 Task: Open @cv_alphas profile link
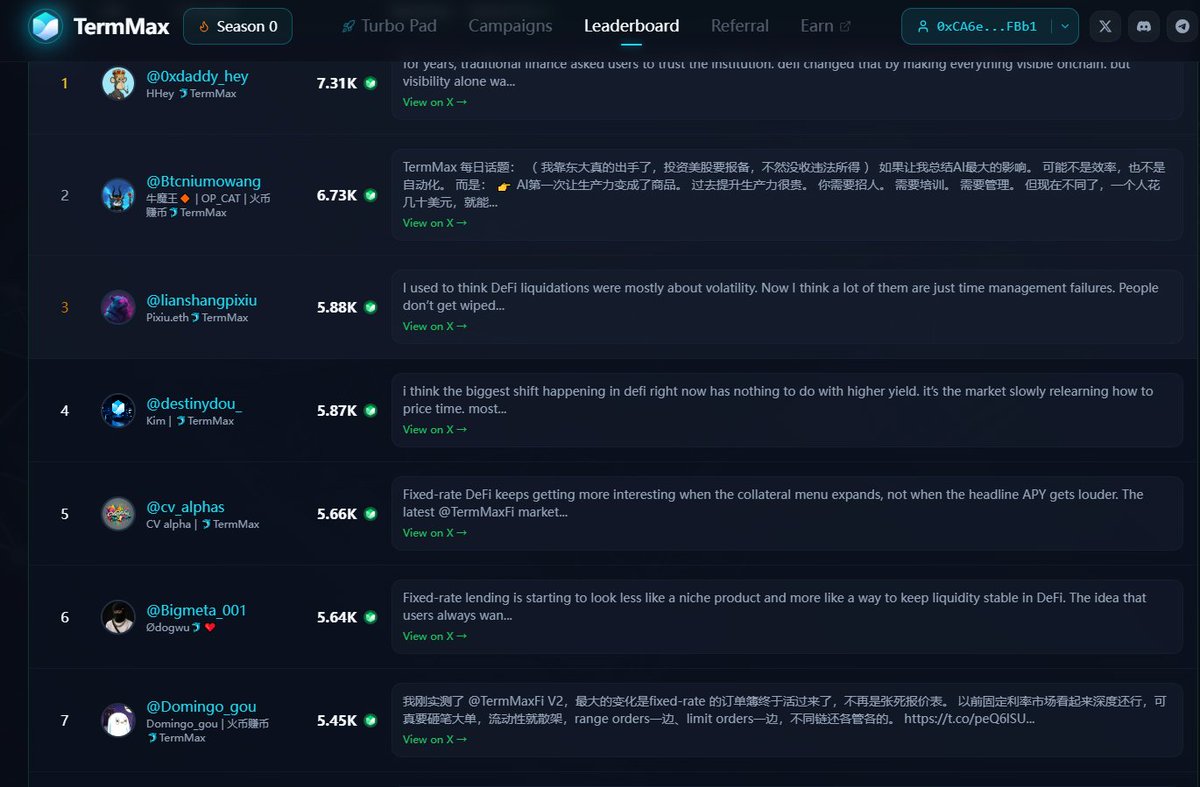coord(186,507)
